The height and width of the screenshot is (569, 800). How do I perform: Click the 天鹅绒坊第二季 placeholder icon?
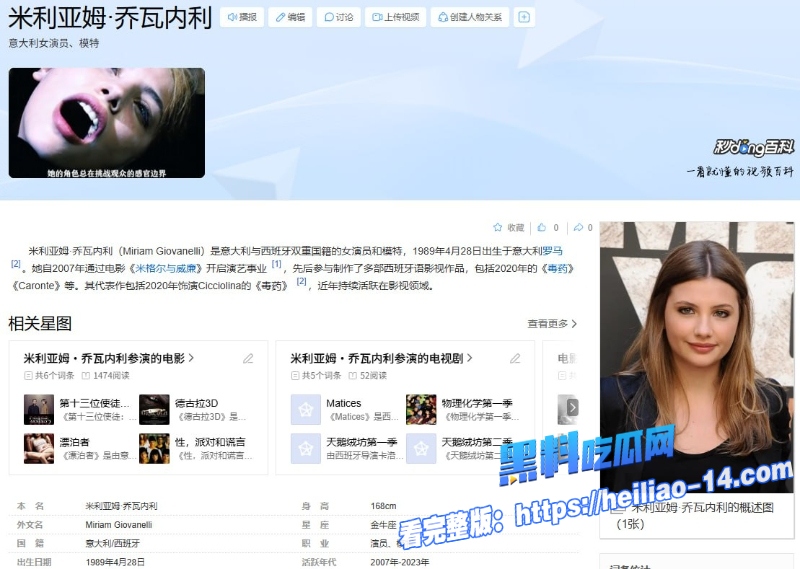(x=421, y=449)
